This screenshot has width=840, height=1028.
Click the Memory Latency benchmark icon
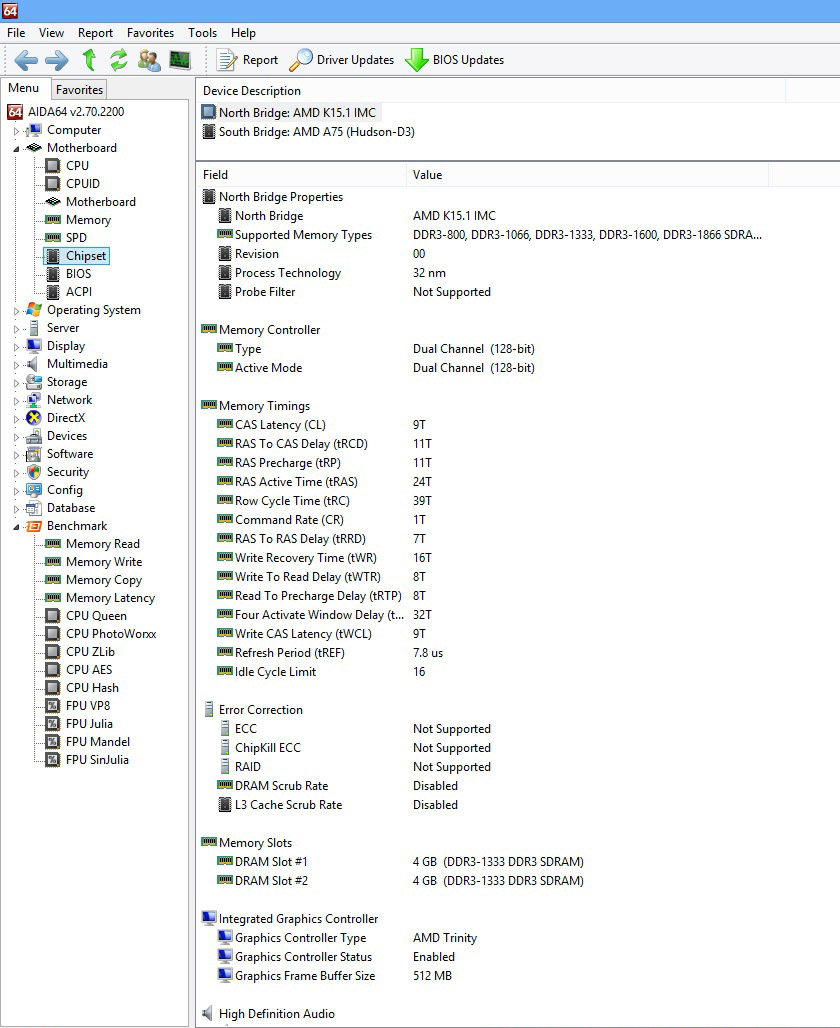pos(52,598)
